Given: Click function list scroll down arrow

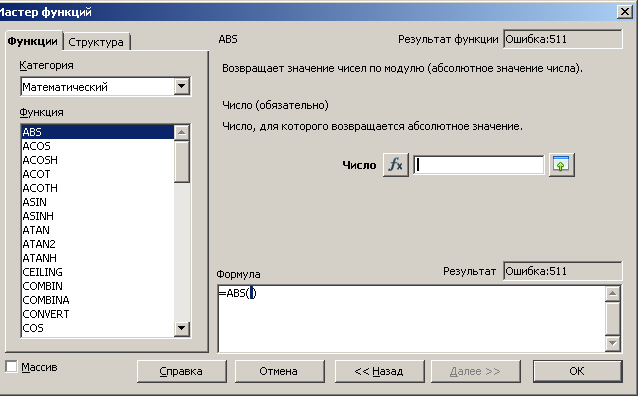Looking at the screenshot, I should point(181,328).
